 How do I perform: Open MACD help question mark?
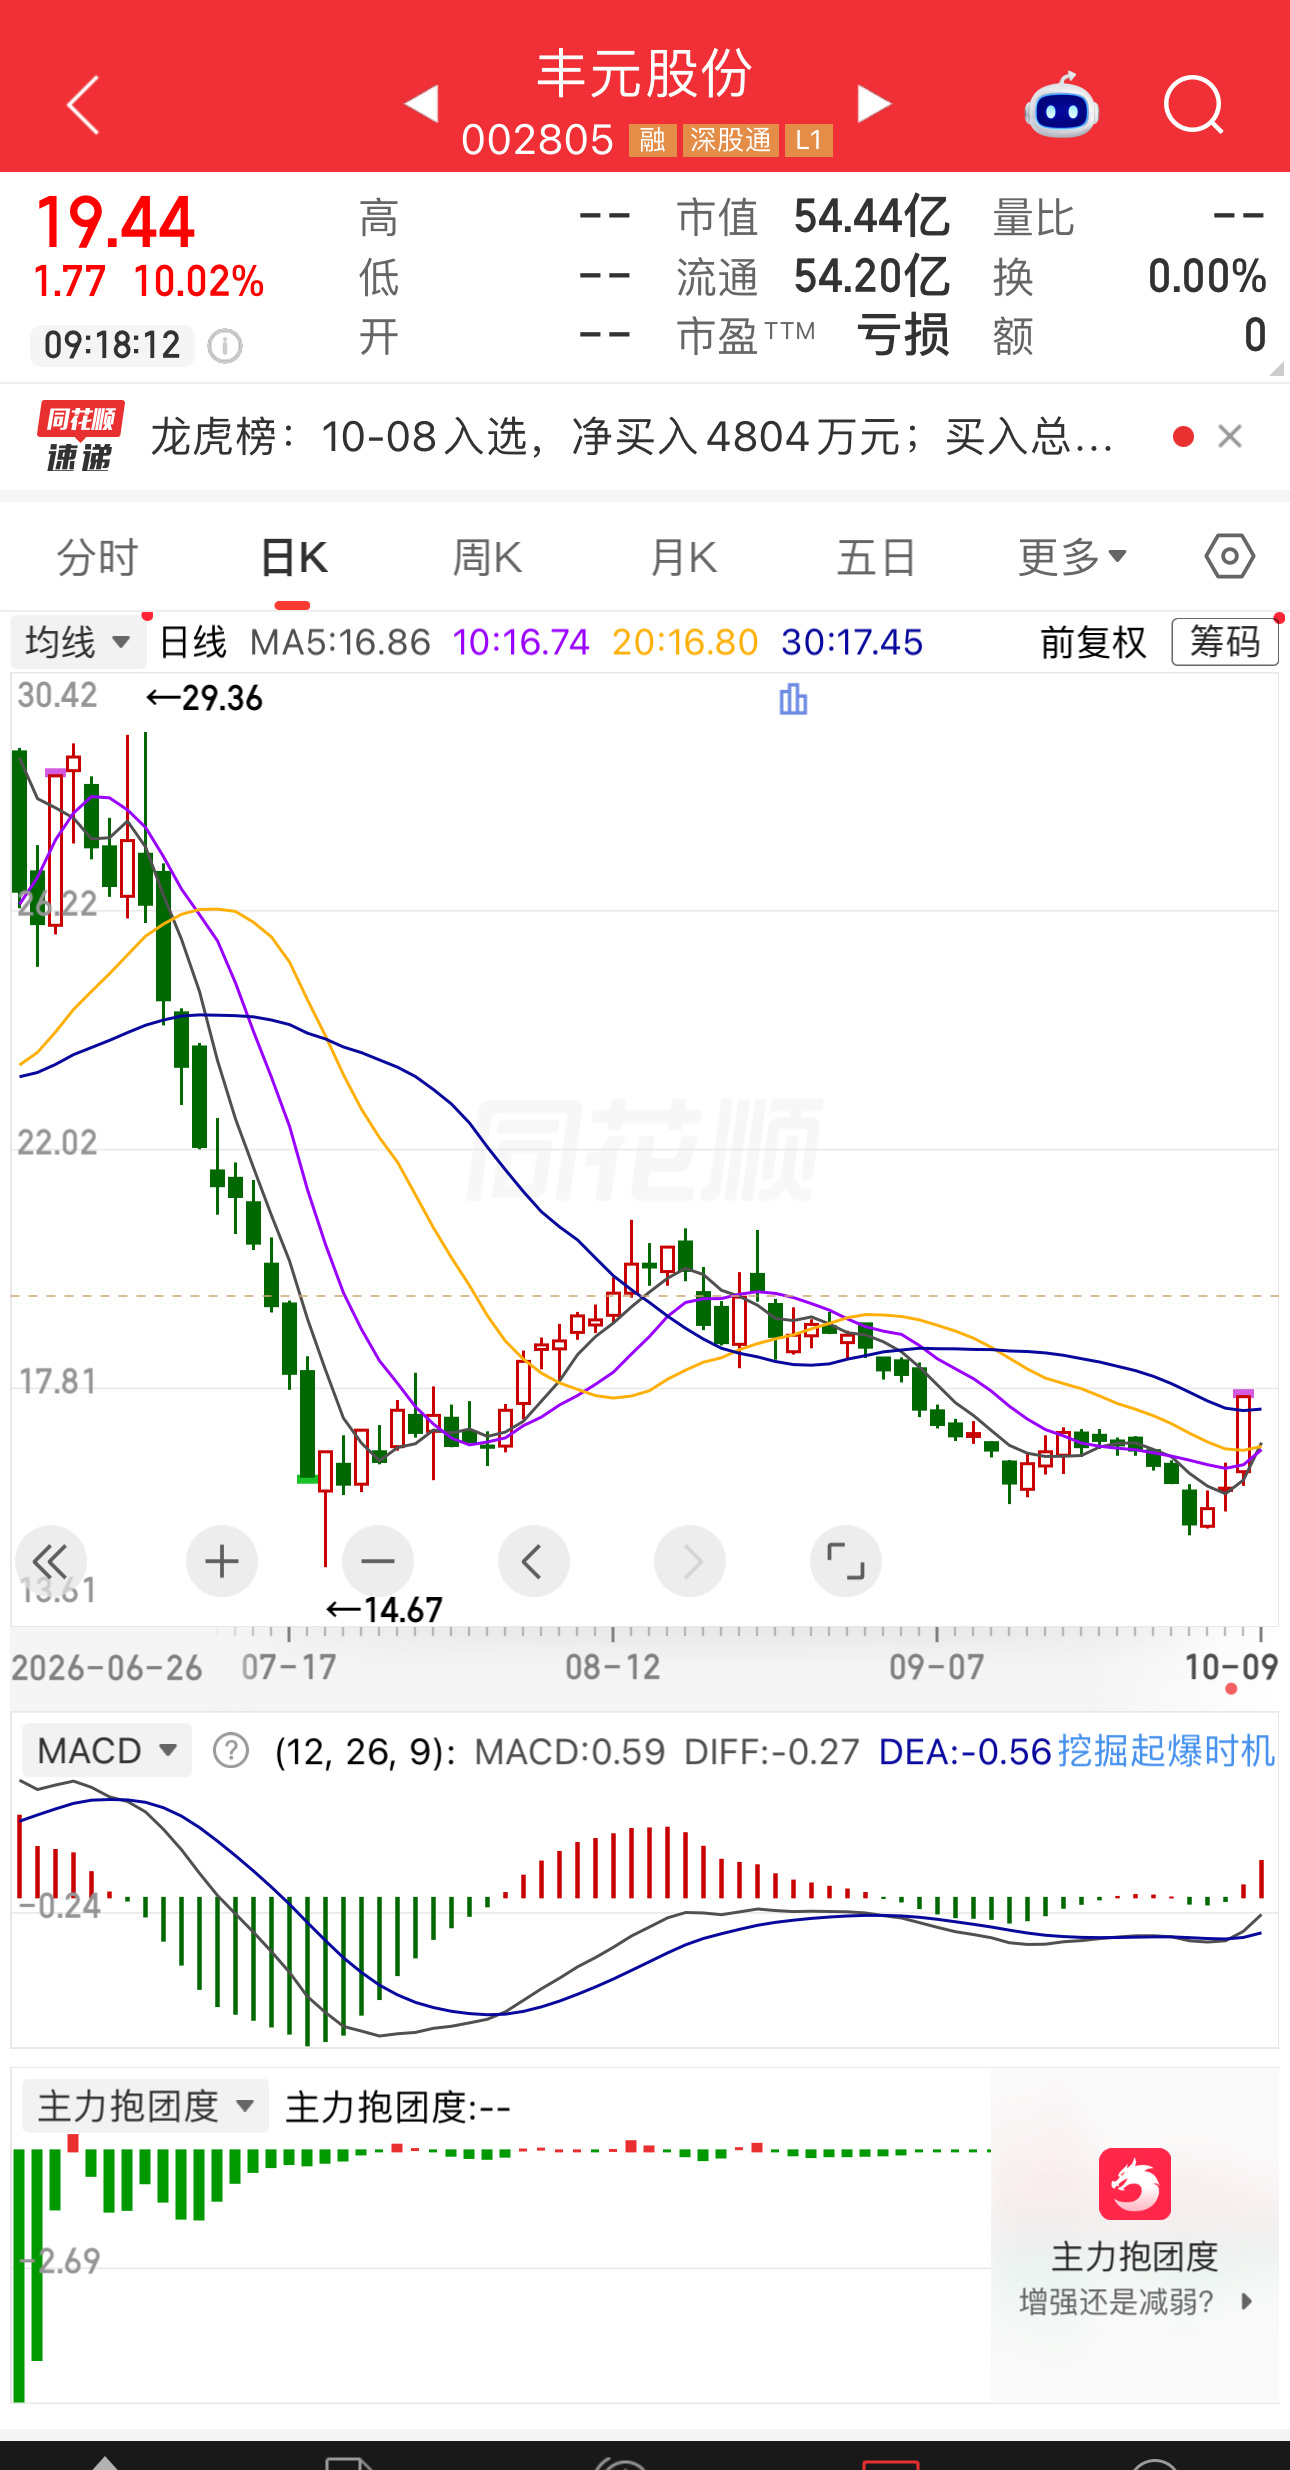(231, 1751)
